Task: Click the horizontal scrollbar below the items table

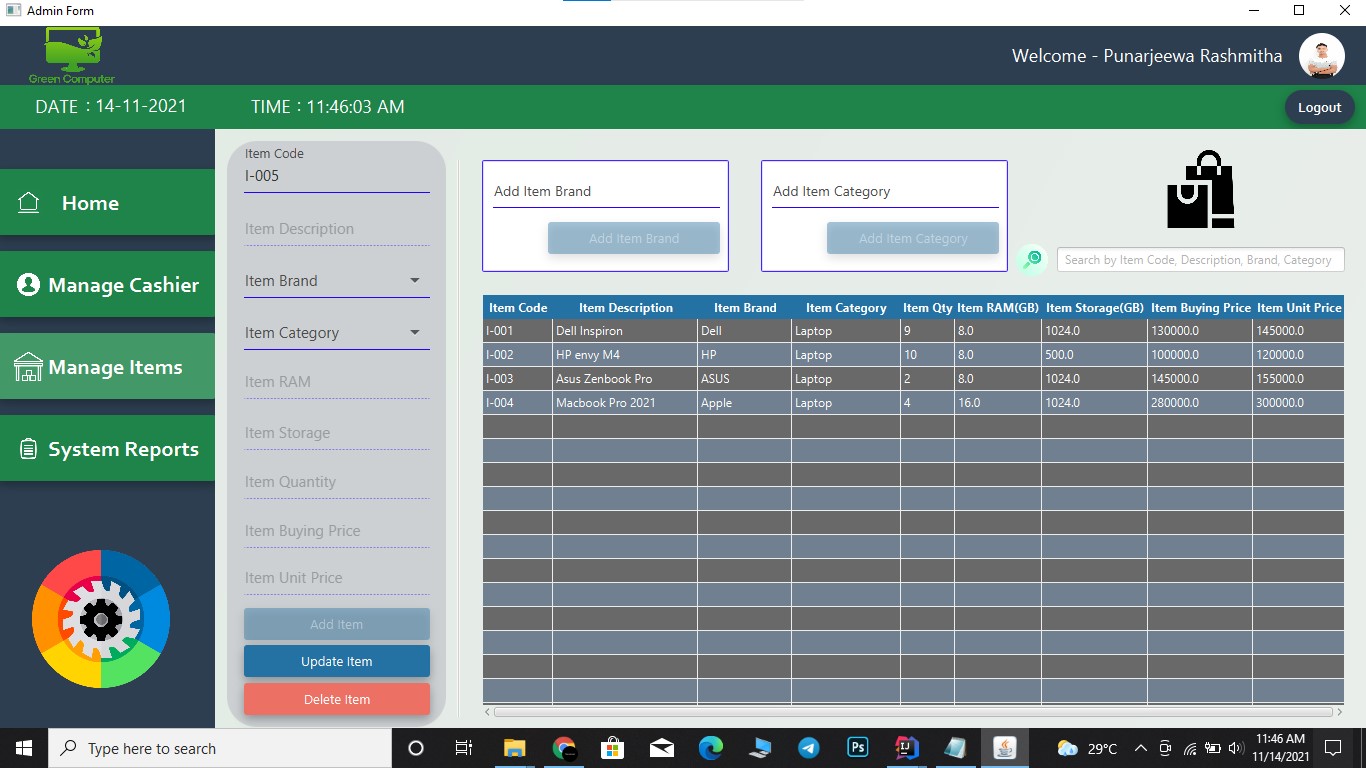Action: click(x=913, y=712)
